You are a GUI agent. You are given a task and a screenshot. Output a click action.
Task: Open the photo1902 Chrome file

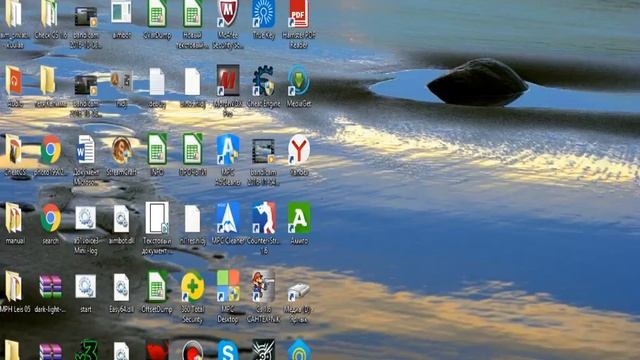coord(50,149)
